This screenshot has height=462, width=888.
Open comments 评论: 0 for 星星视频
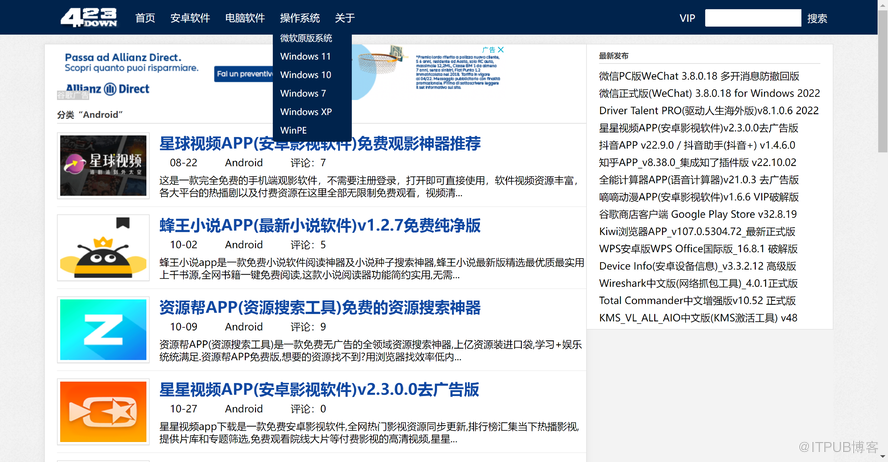(x=308, y=409)
